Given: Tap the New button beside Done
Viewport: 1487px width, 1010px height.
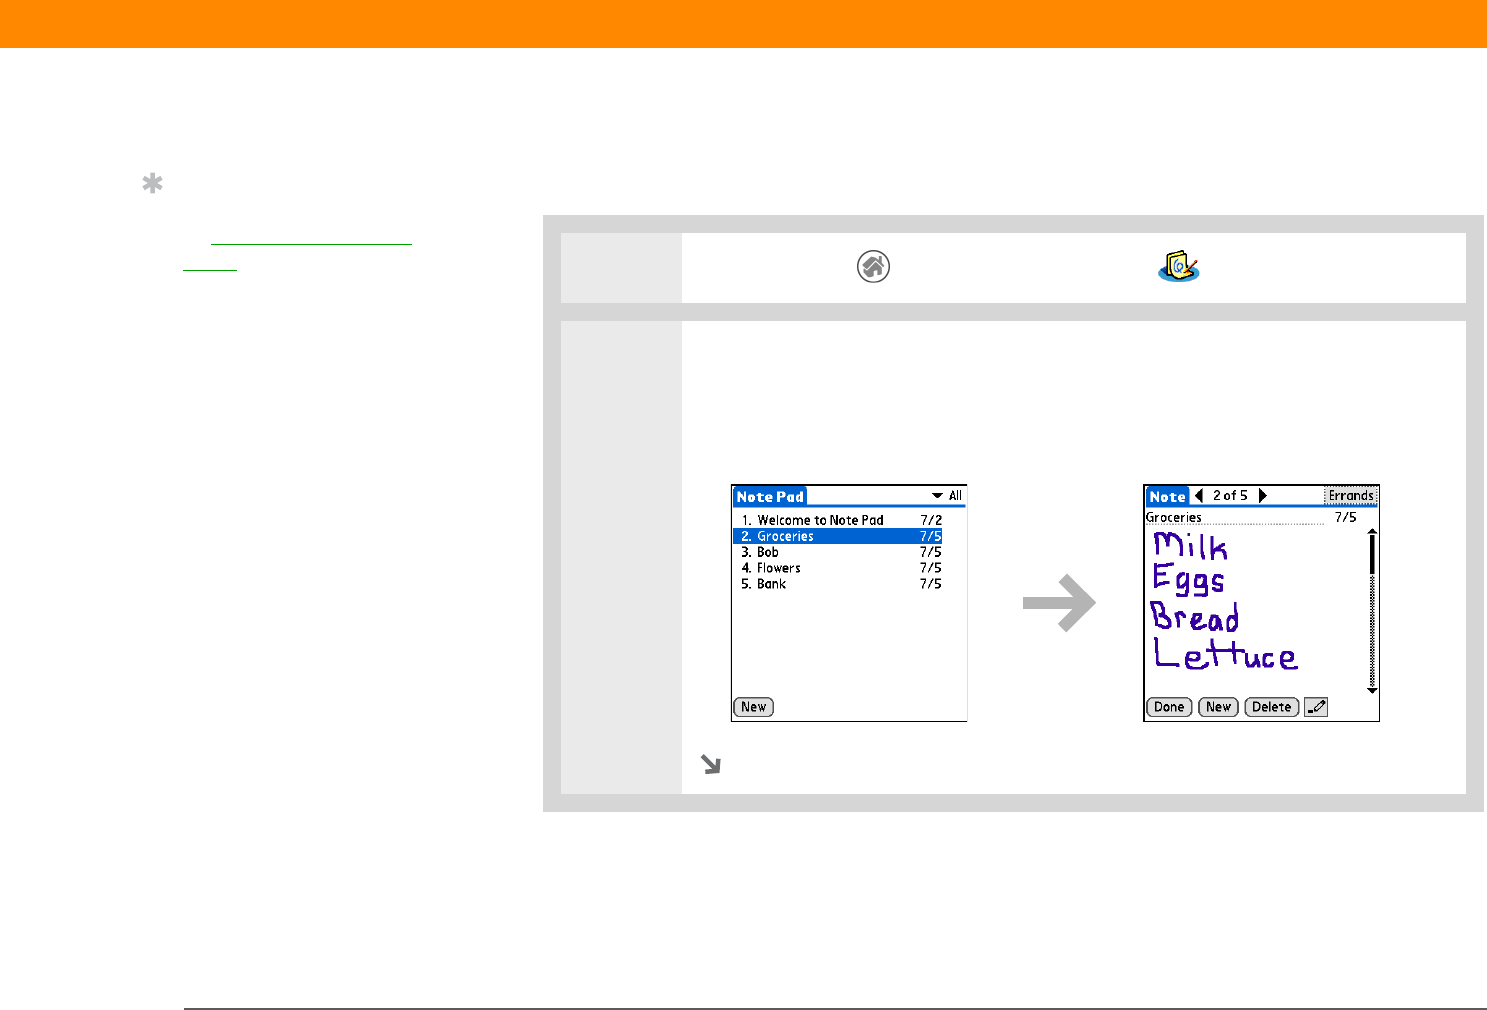Looking at the screenshot, I should click(1218, 707).
